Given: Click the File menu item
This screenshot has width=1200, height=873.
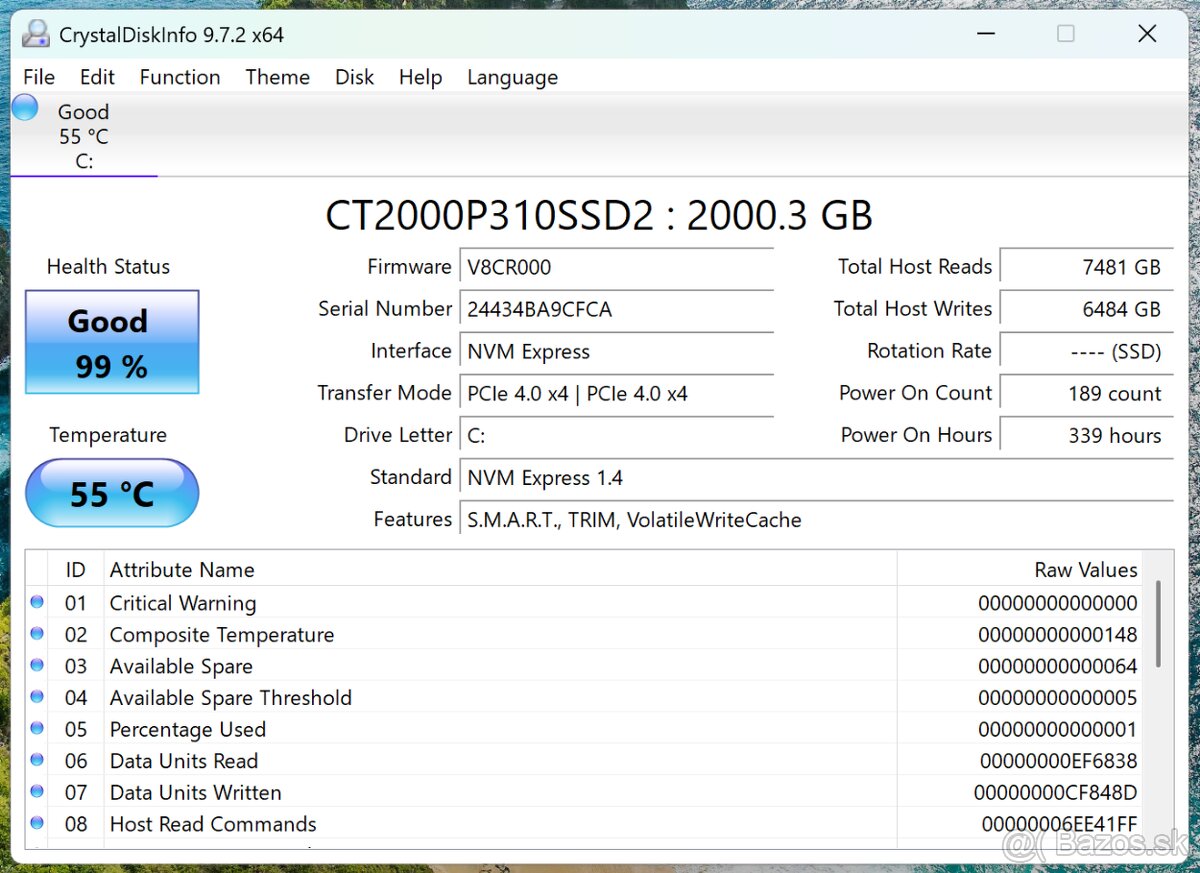Looking at the screenshot, I should [38, 77].
